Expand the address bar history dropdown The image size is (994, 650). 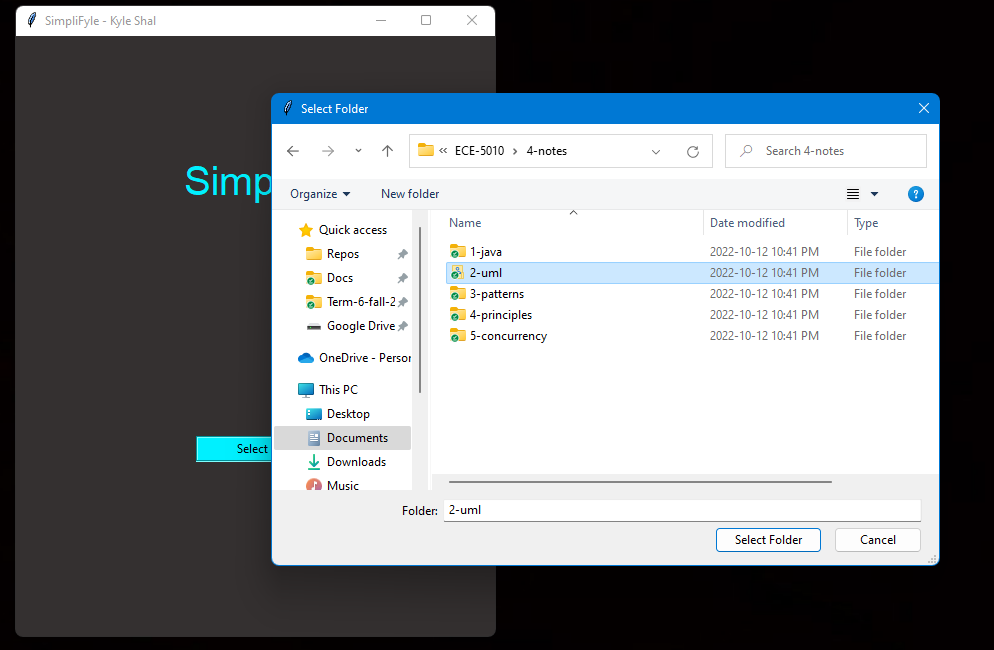coord(656,152)
